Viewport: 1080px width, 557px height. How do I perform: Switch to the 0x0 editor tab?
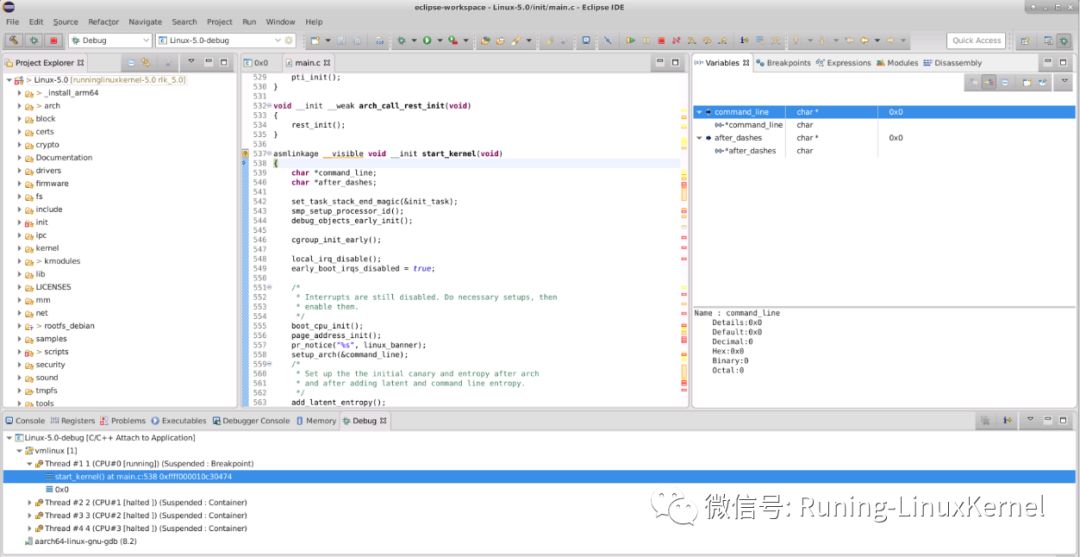point(256,63)
